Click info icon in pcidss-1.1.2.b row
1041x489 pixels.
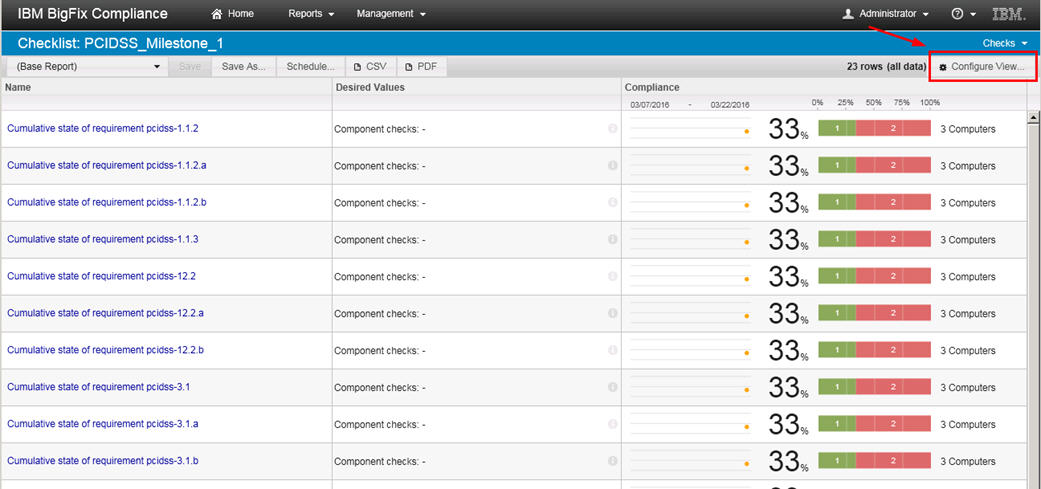click(613, 202)
